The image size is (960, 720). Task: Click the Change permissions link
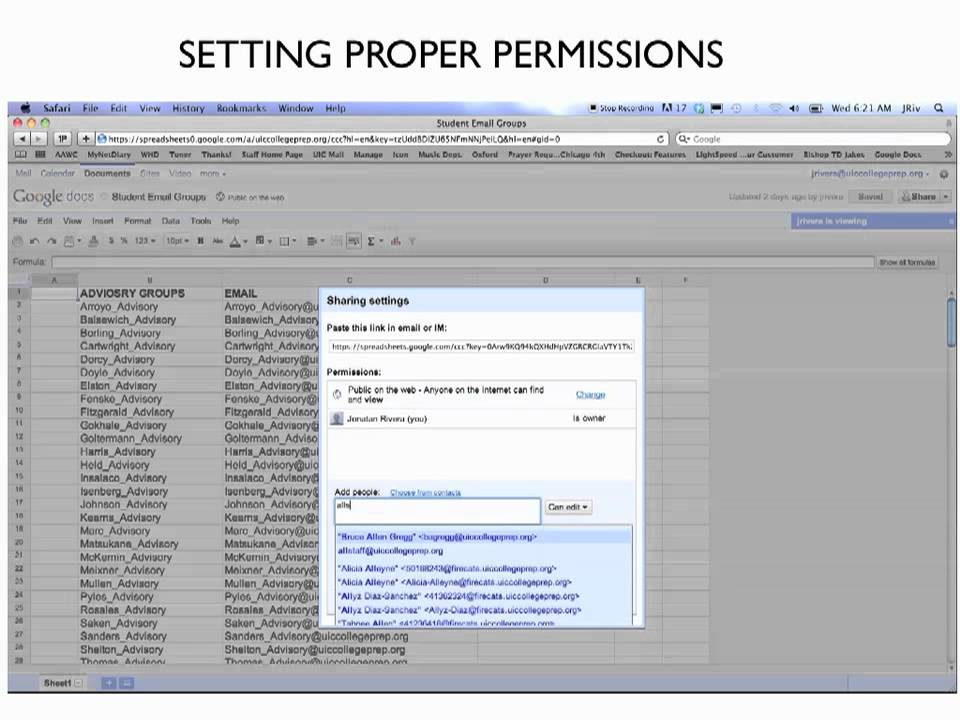pos(590,394)
